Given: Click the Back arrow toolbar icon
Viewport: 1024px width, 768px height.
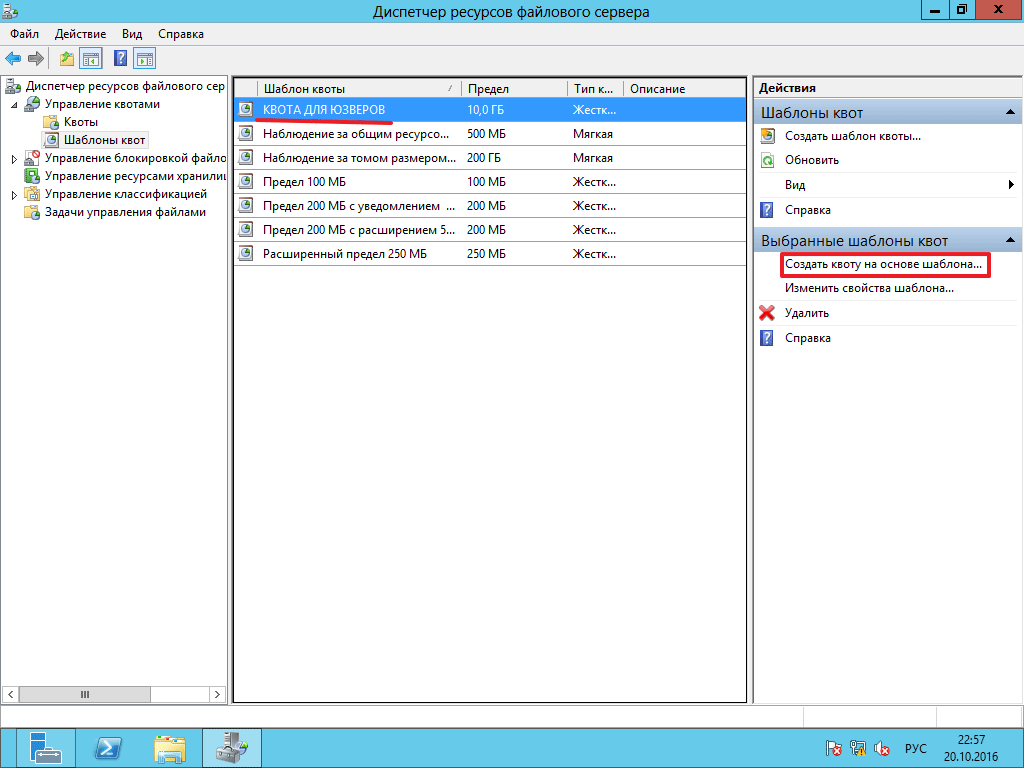Looking at the screenshot, I should point(13,58).
